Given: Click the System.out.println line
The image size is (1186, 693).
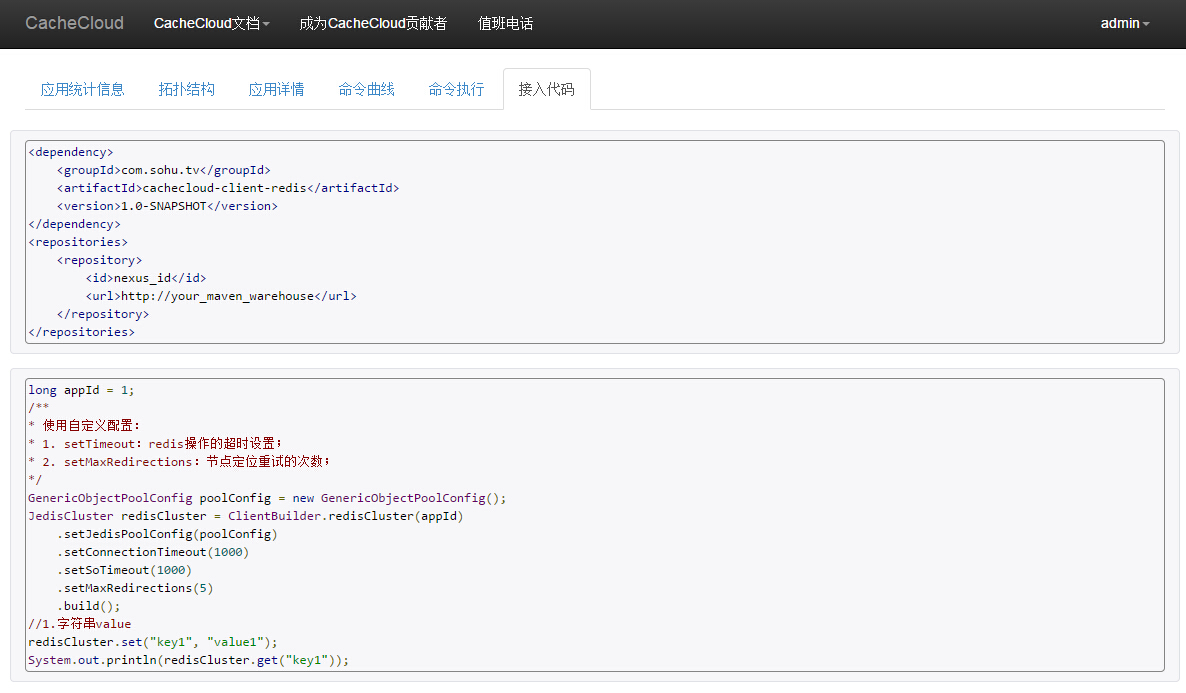Looking at the screenshot, I should pyautogui.click(x=188, y=660).
